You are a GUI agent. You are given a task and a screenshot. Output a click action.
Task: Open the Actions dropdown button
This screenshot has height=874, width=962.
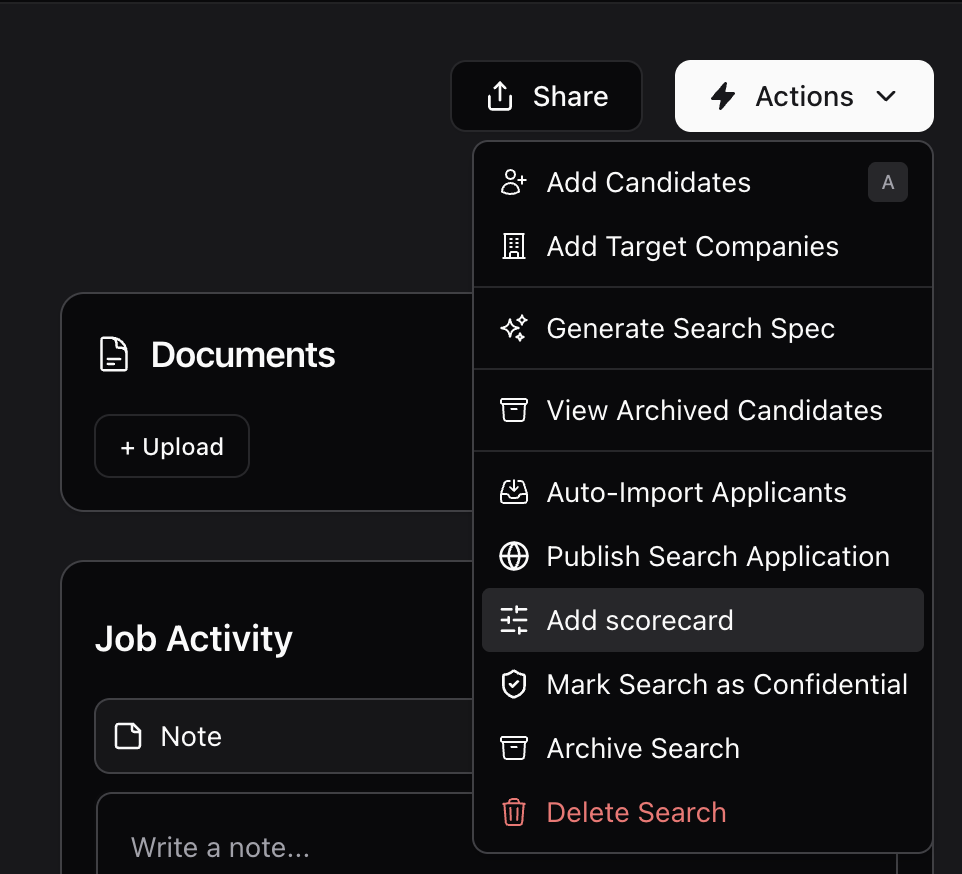tap(804, 96)
